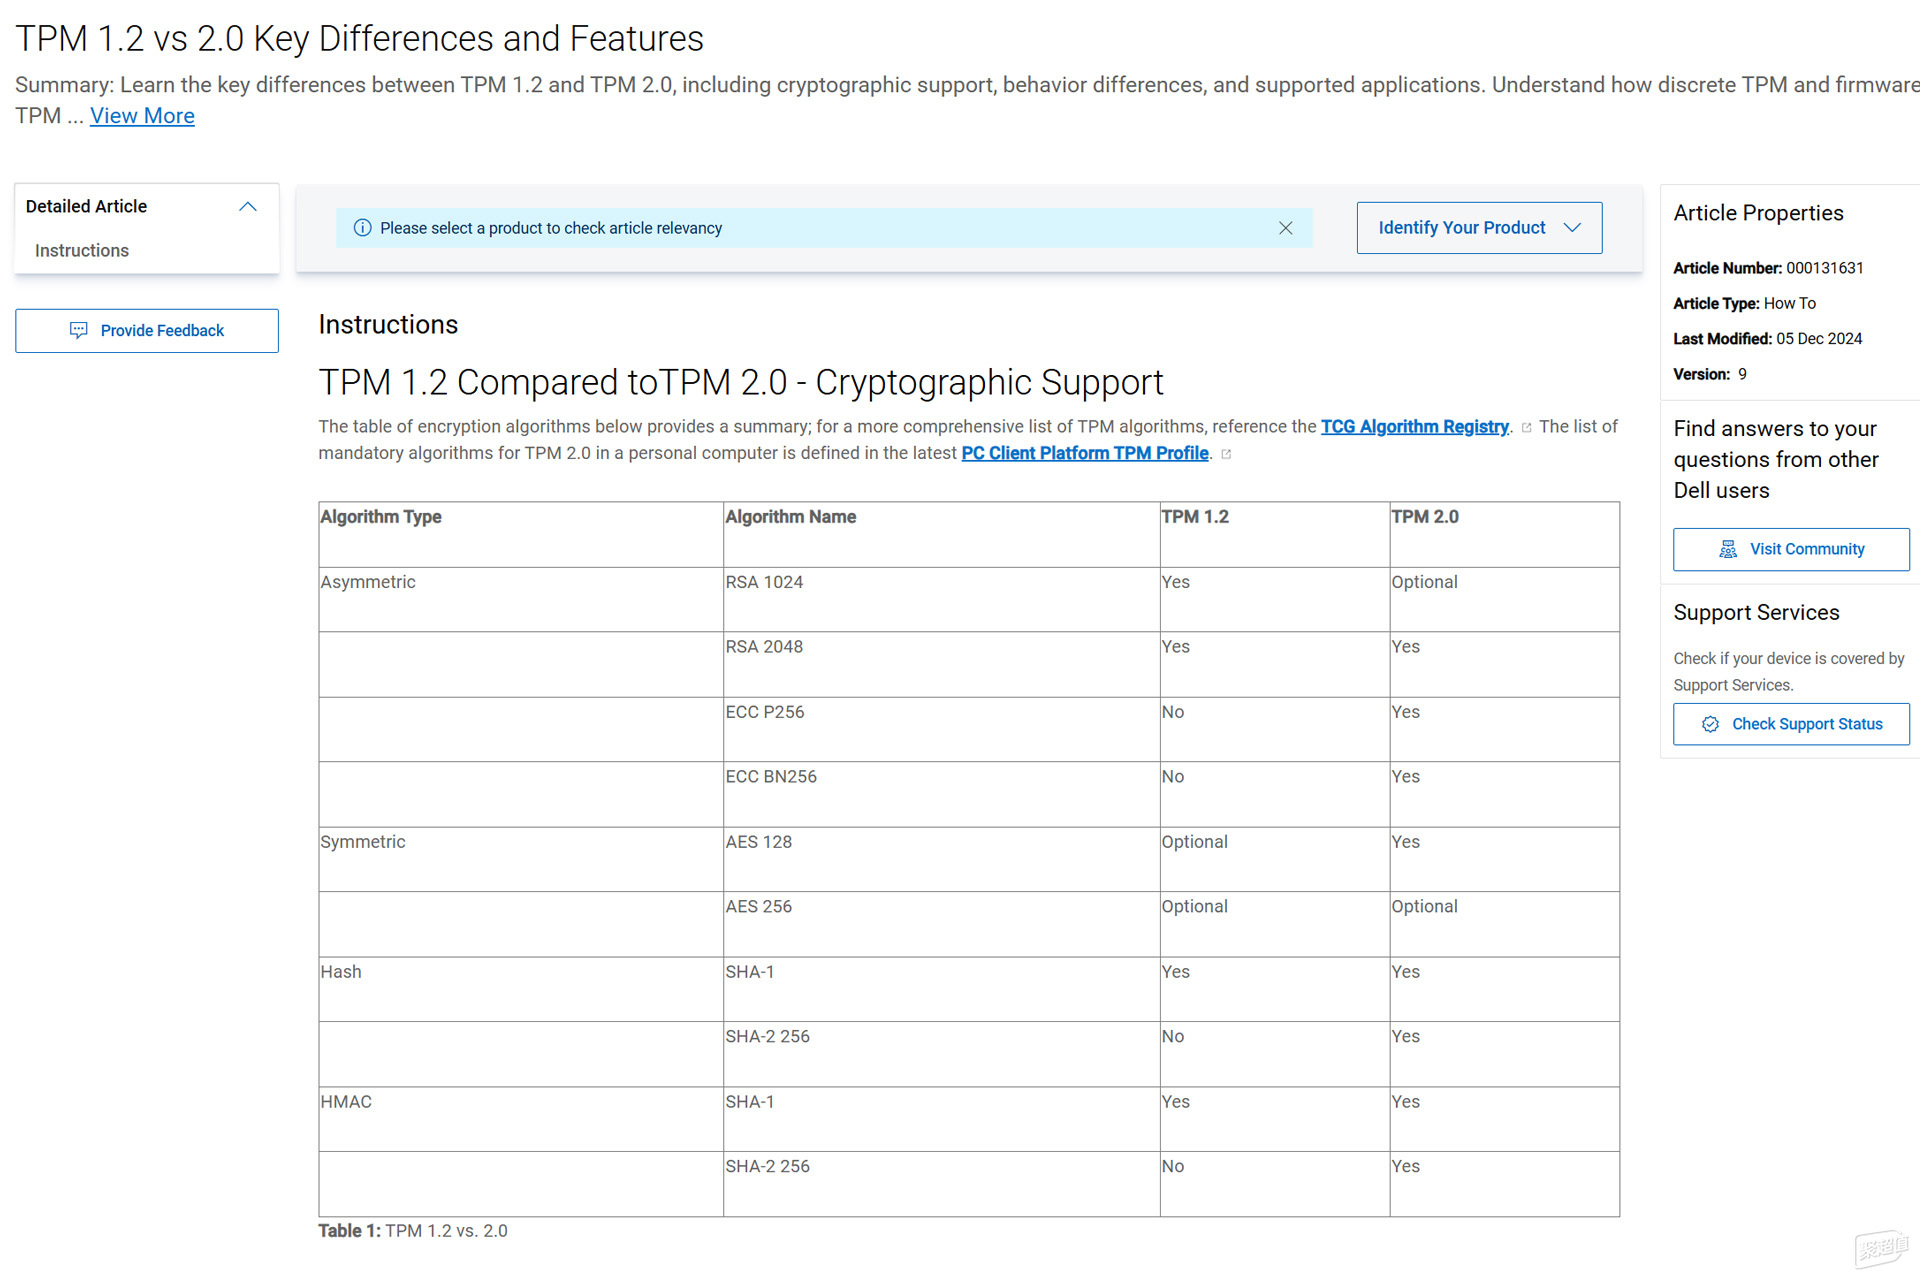1920x1280 pixels.
Task: Click the Check Support Status button
Action: (1791, 725)
